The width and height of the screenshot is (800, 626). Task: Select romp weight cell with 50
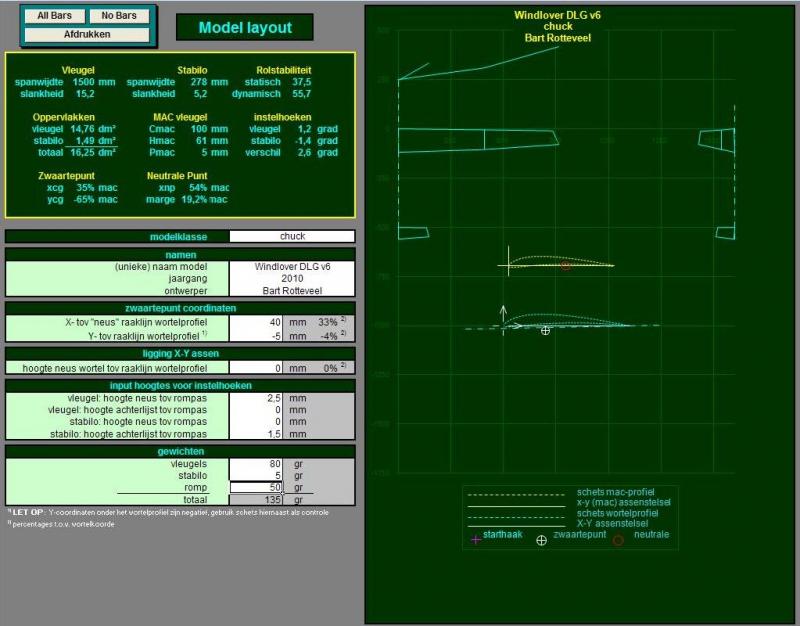click(x=256, y=487)
